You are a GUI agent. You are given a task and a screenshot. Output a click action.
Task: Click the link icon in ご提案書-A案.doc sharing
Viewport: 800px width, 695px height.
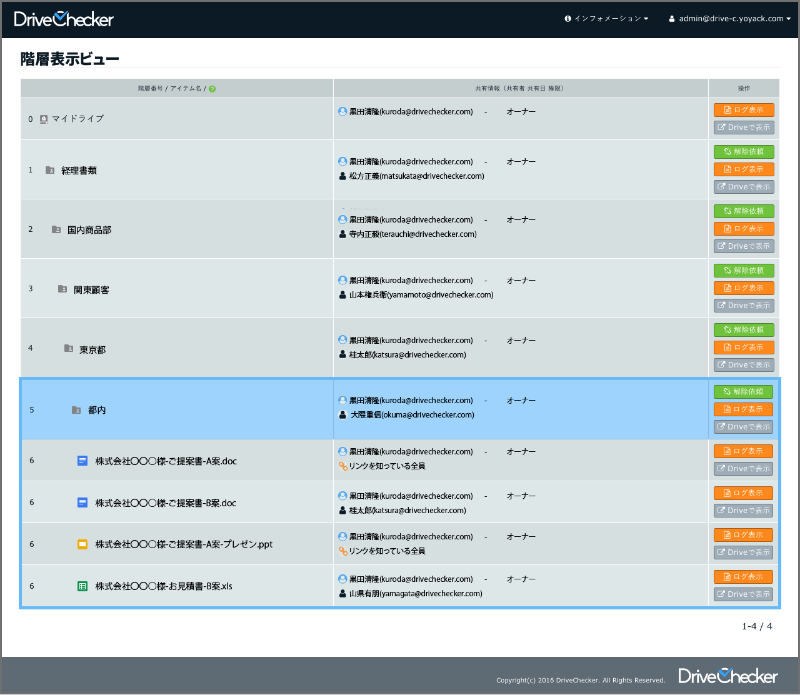click(x=343, y=466)
